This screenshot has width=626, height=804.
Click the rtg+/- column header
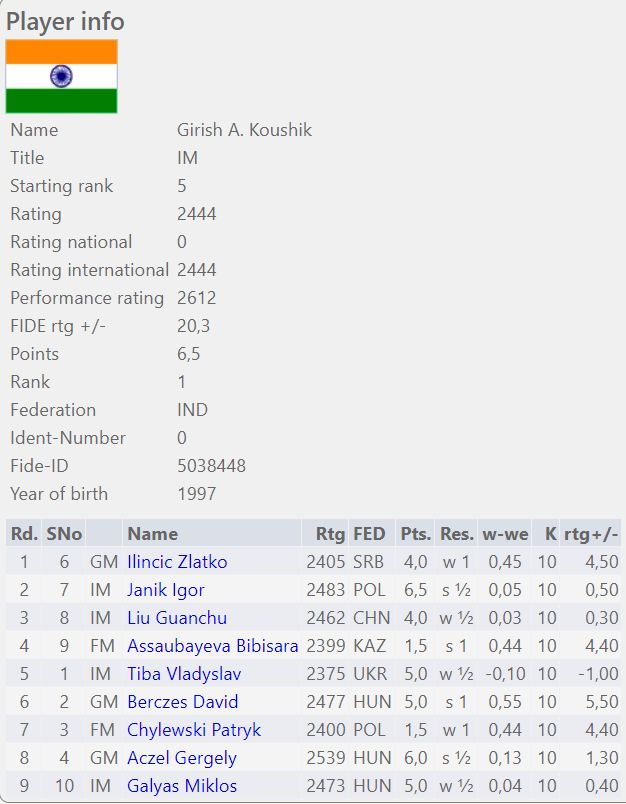(591, 534)
